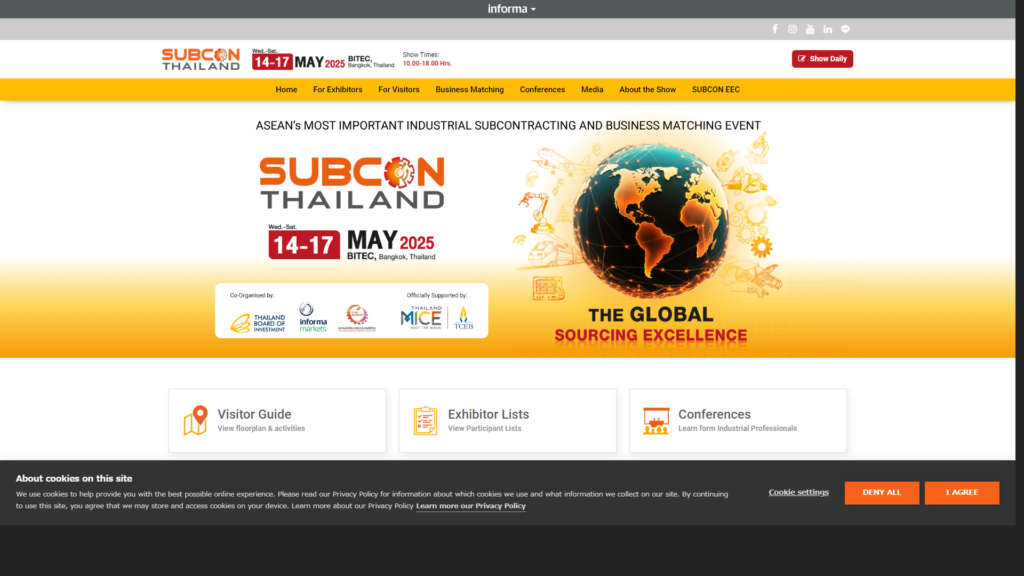This screenshot has height=576, width=1024.
Task: Click the I AGREE cookies button
Action: (x=961, y=492)
